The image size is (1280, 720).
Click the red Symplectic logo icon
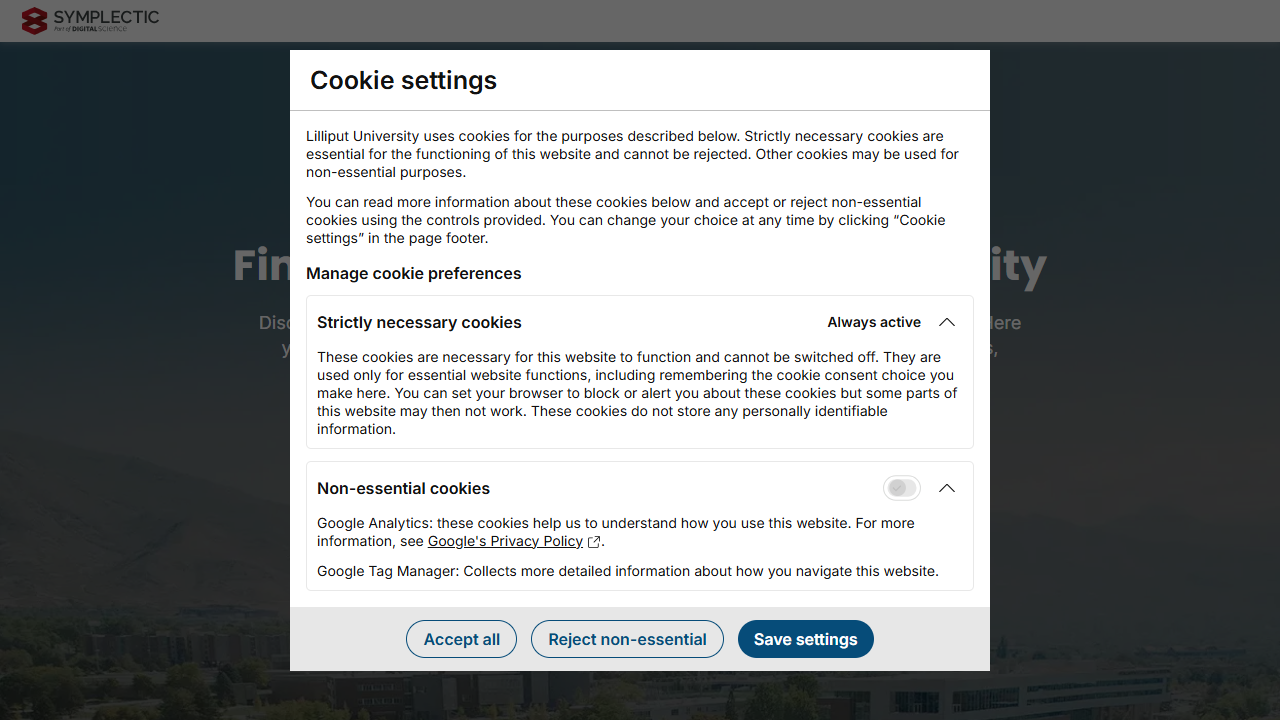click(34, 20)
